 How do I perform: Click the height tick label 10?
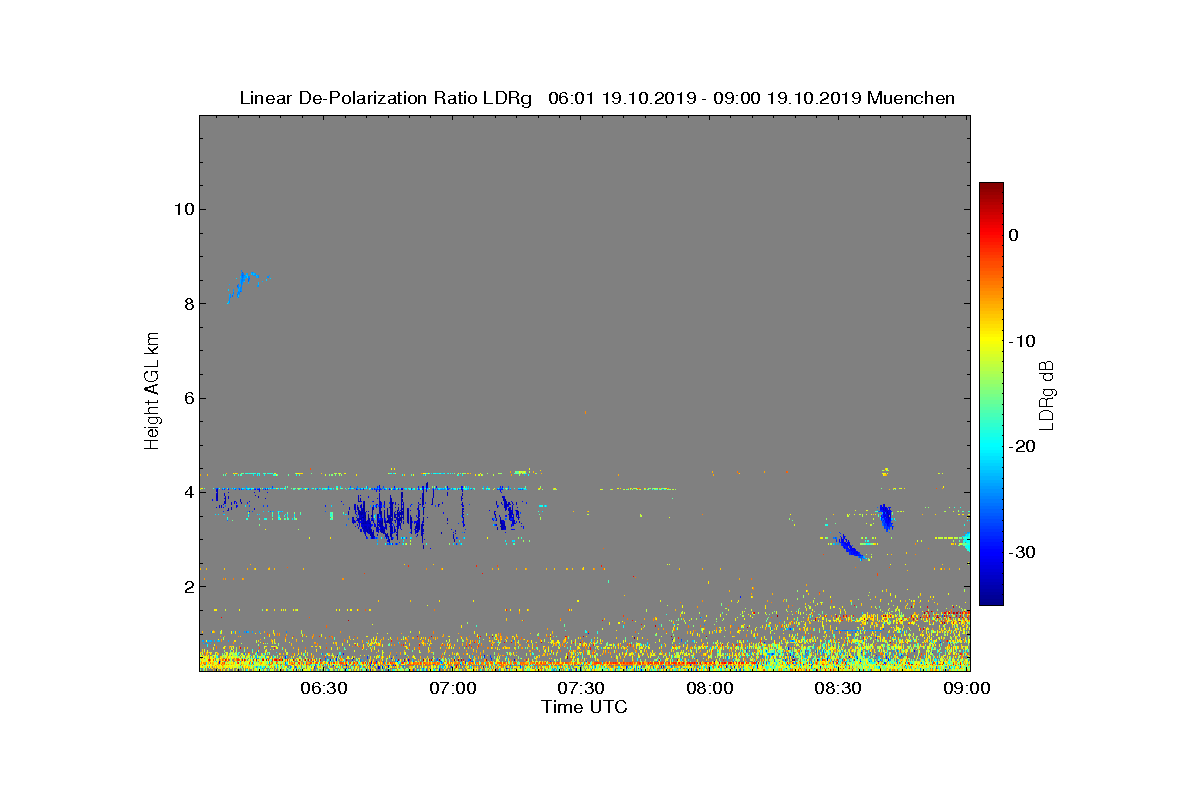coord(183,209)
